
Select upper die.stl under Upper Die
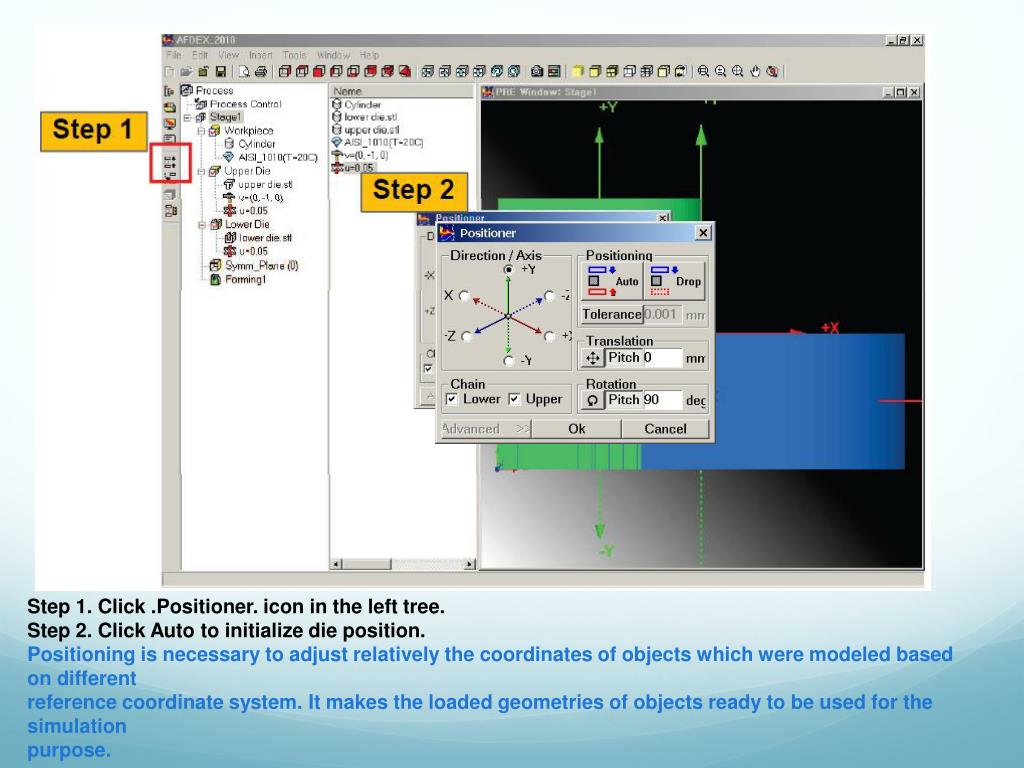coord(265,185)
